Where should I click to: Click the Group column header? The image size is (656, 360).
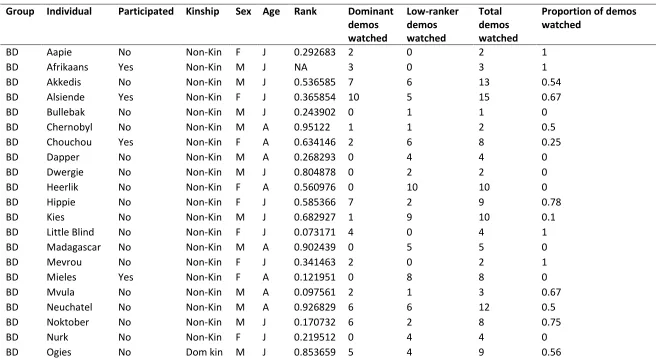click(20, 11)
